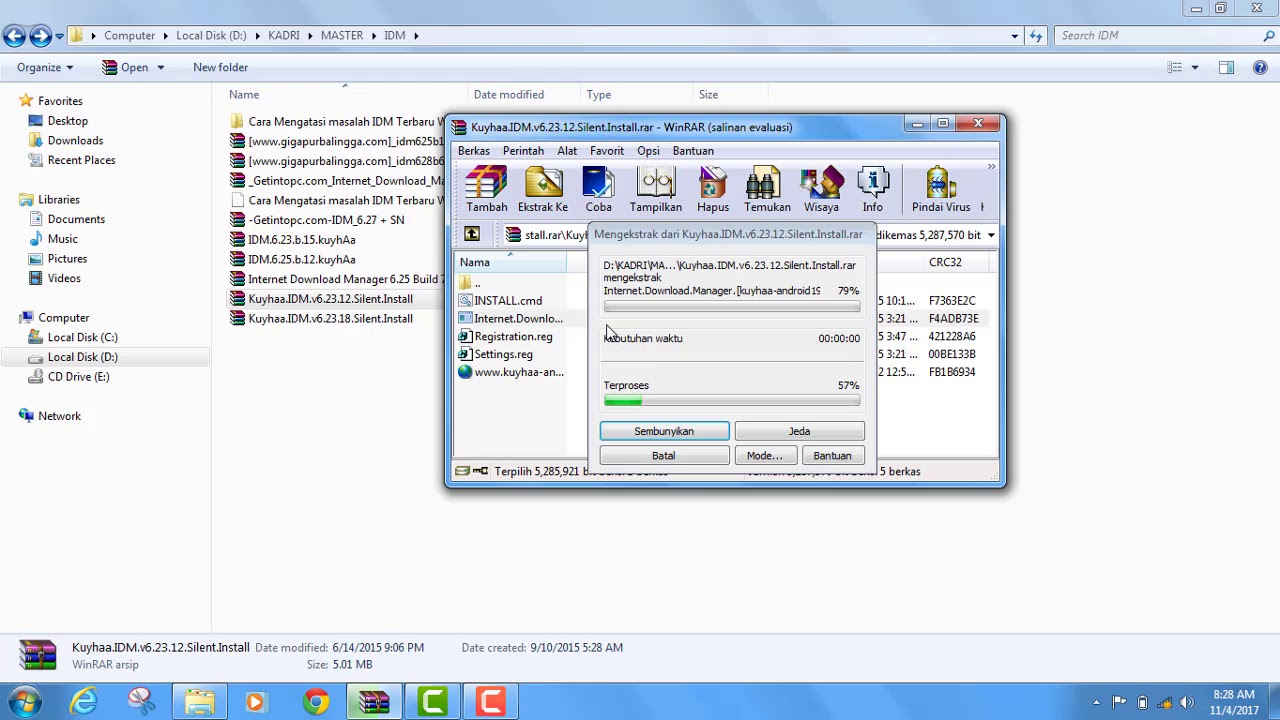Open the File Explorer taskbar icon
Image resolution: width=1280 pixels, height=720 pixels.
pyautogui.click(x=199, y=702)
